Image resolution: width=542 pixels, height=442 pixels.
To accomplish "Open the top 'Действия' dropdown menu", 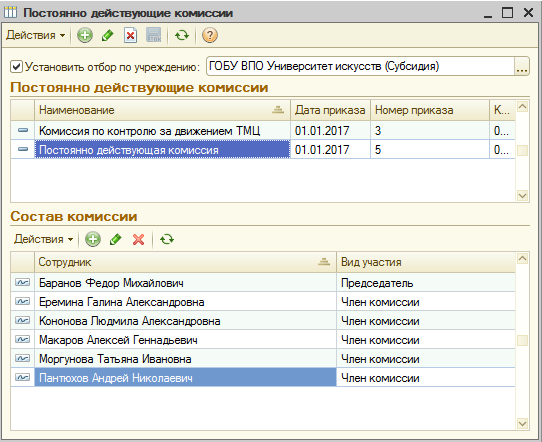I will [x=36, y=35].
